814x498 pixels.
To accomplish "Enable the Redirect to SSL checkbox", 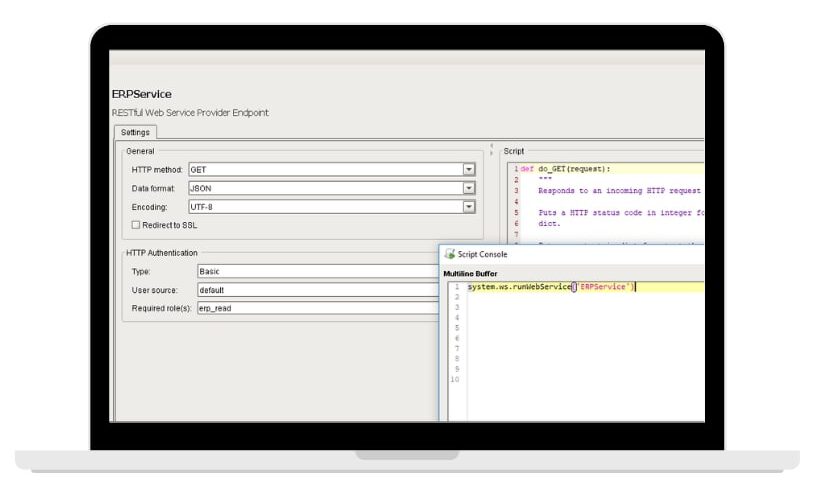I will 136,225.
